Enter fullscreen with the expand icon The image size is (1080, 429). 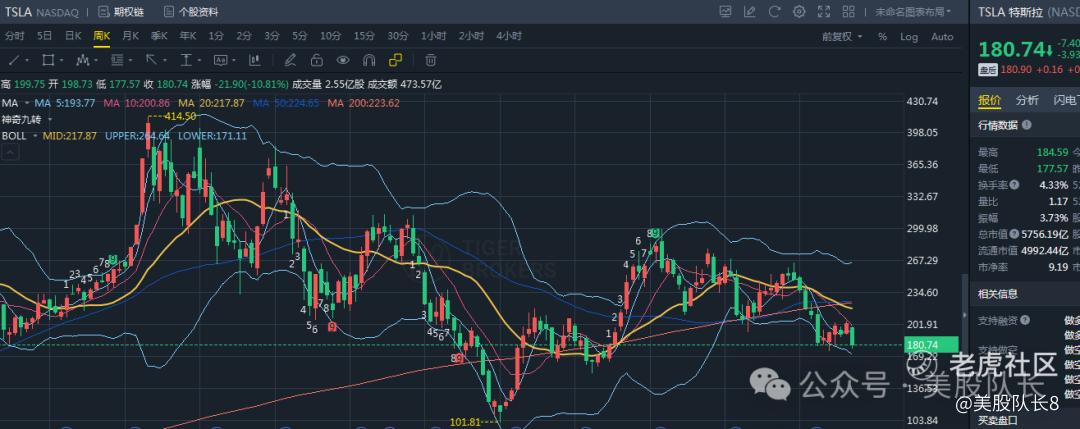824,12
